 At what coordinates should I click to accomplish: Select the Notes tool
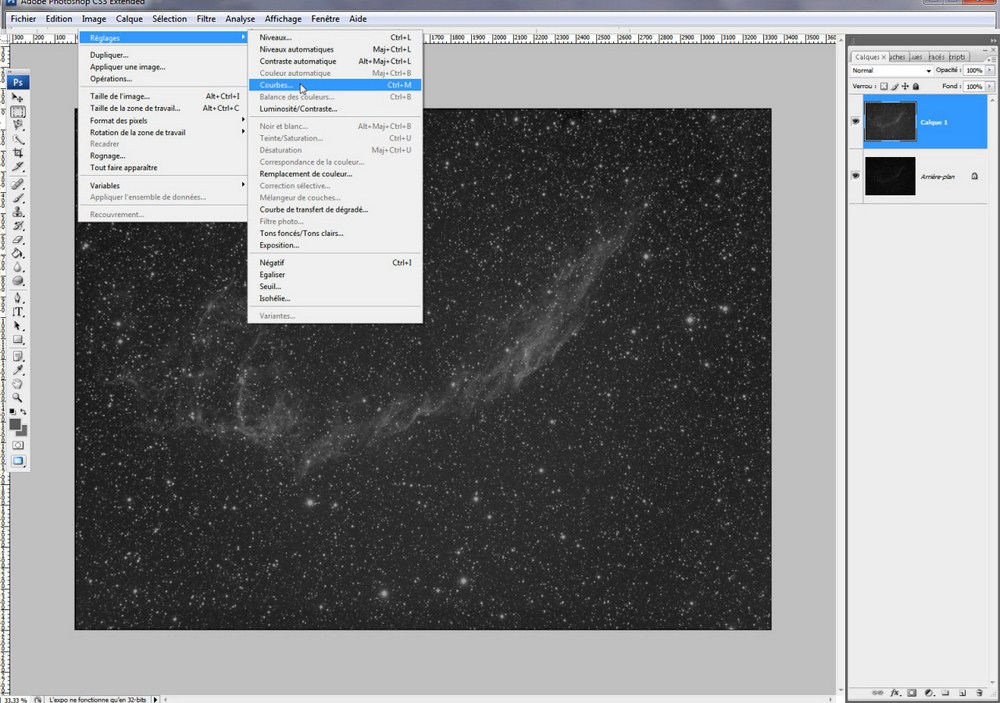(18, 357)
